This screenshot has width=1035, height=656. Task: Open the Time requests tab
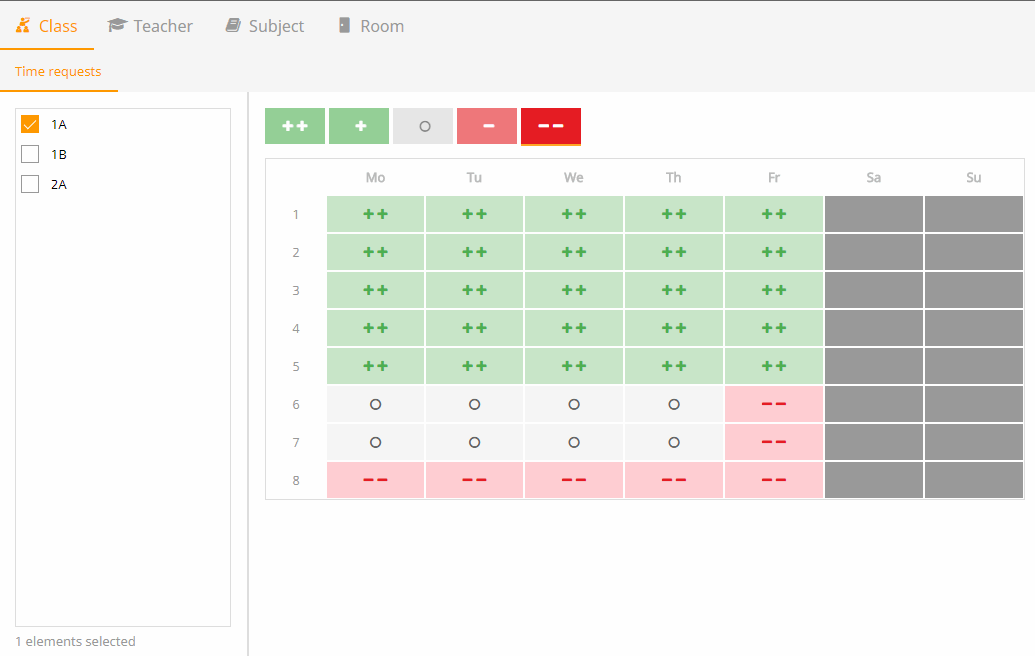click(58, 71)
